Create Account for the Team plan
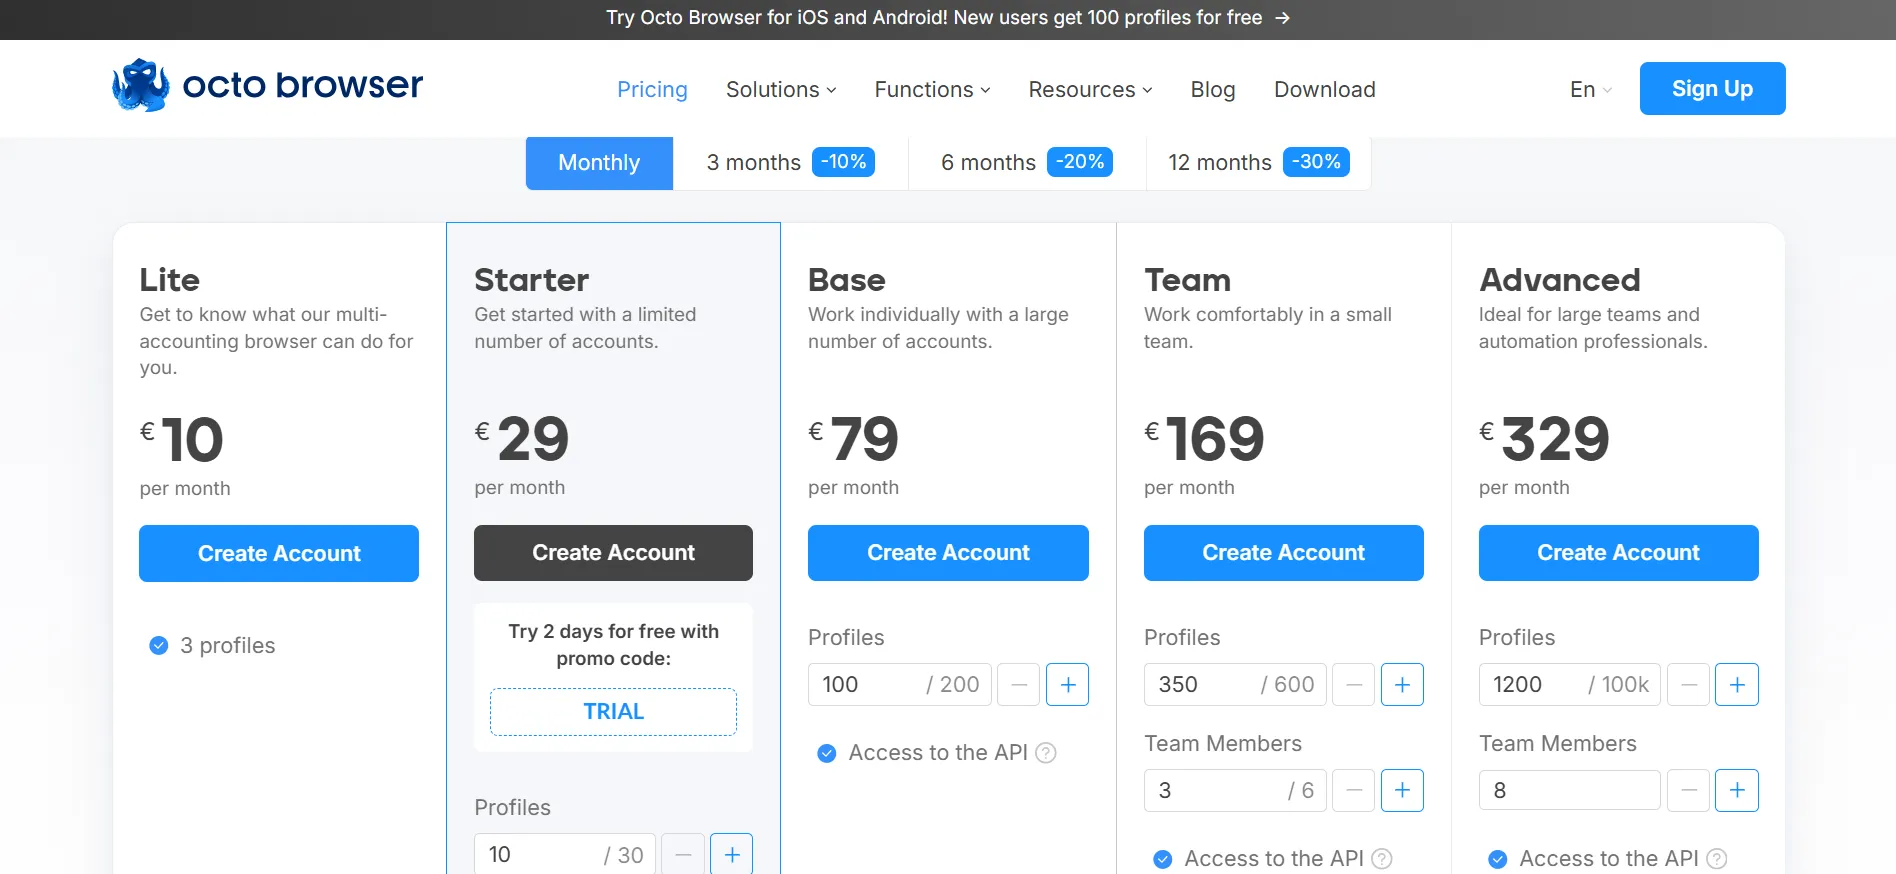This screenshot has height=874, width=1896. pos(1284,553)
